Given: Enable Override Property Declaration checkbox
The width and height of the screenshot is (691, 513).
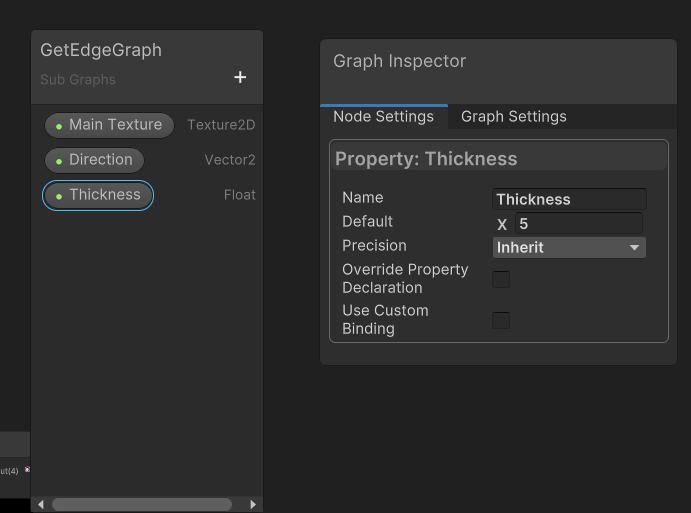Looking at the screenshot, I should (501, 279).
